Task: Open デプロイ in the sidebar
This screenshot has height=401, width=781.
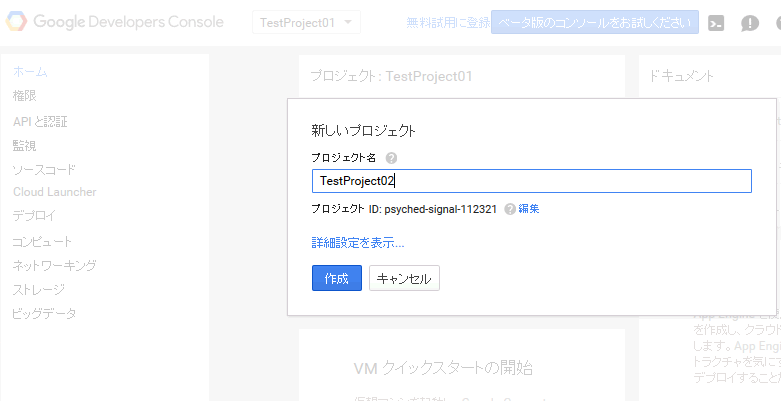Action: pyautogui.click(x=34, y=216)
